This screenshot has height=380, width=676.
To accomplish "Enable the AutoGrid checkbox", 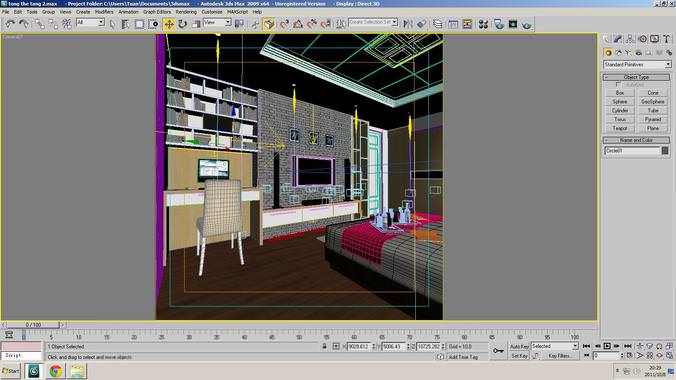I will point(618,85).
